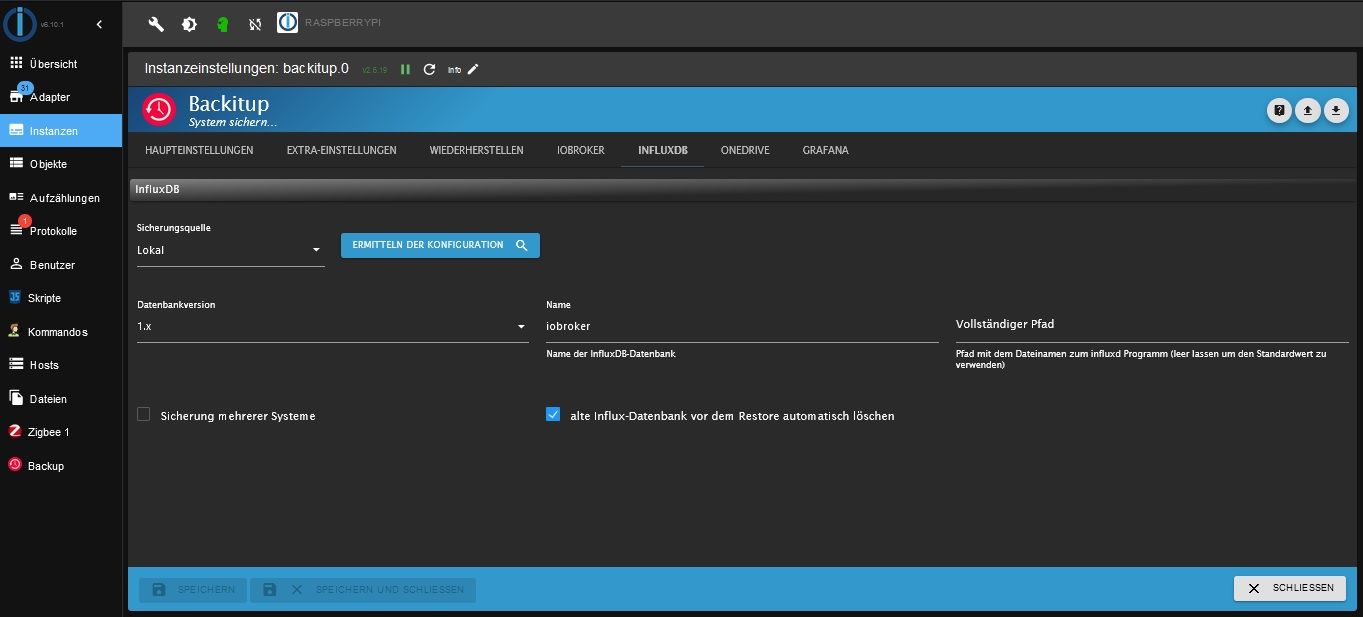
Task: Click Ermitteln der Konfiguration button
Action: pos(440,245)
